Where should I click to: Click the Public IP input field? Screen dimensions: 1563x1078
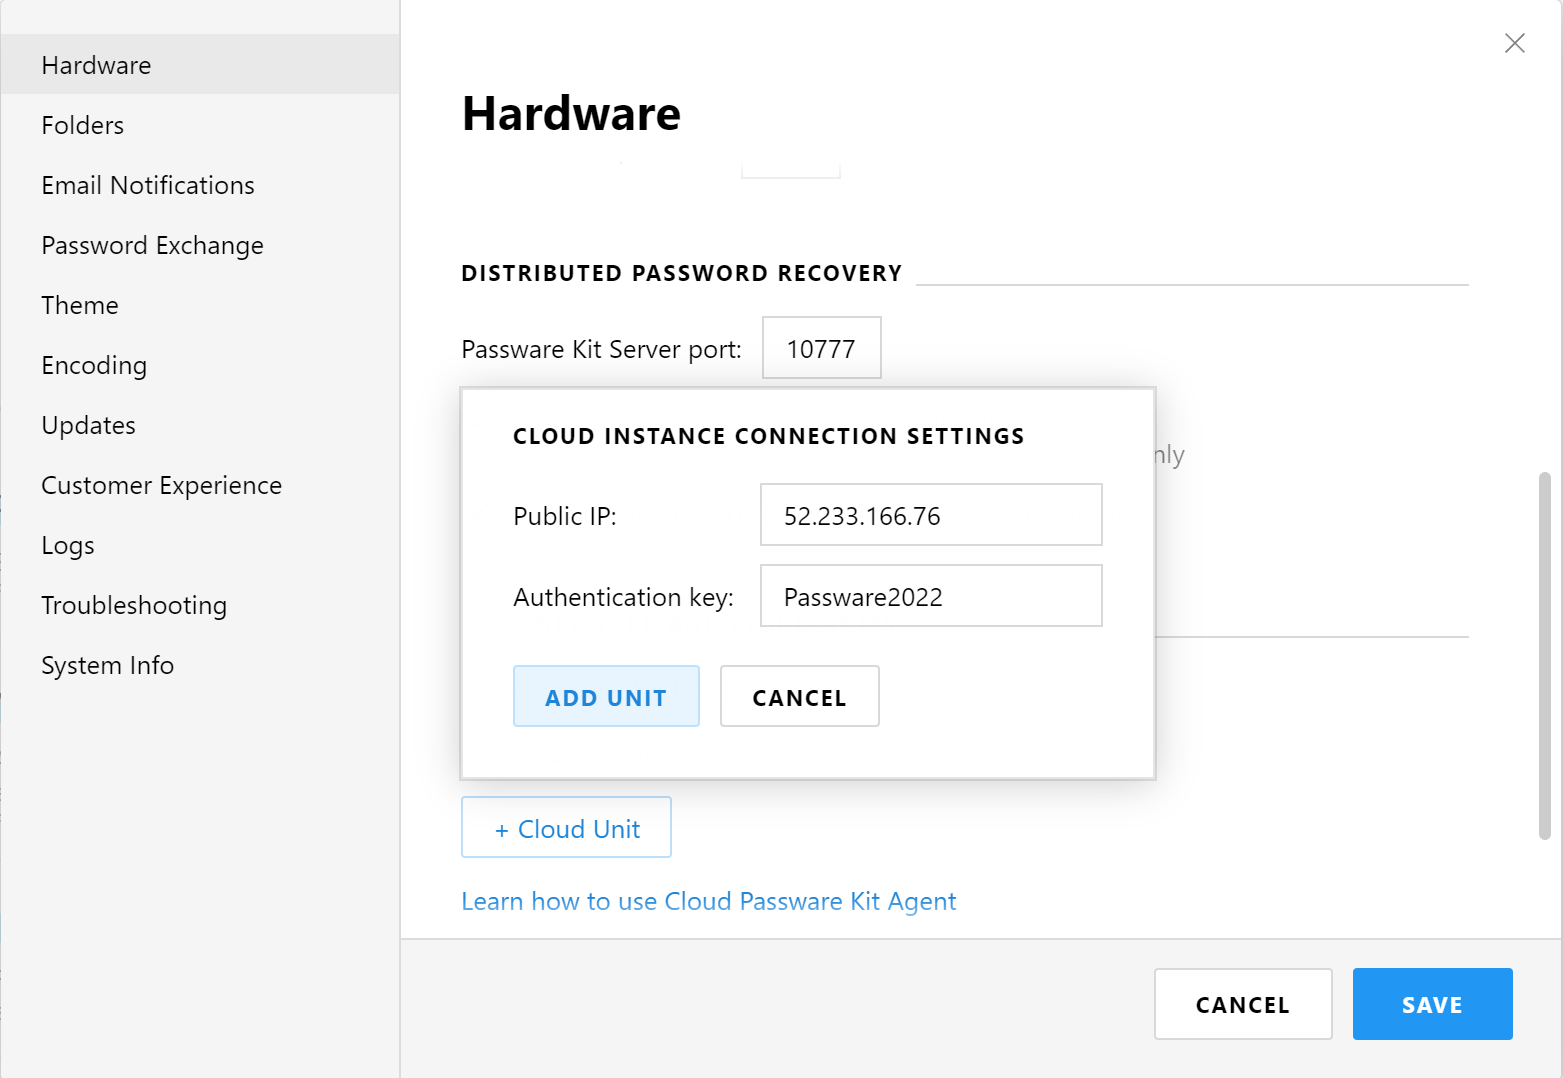pyautogui.click(x=931, y=515)
